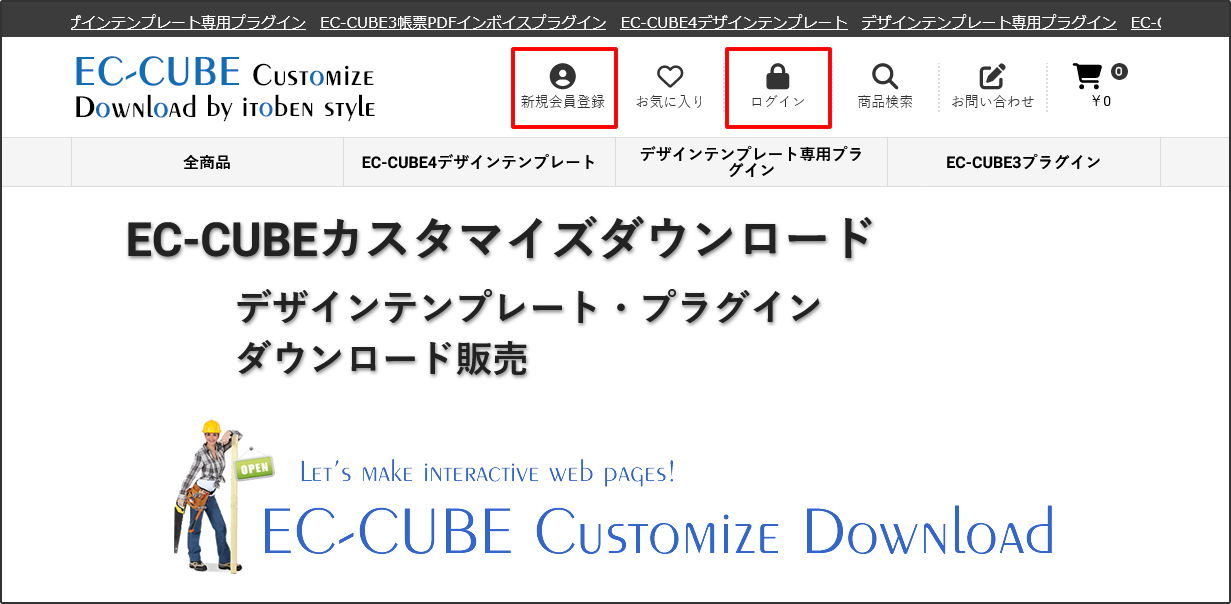
Task: Open お気に入り heart icon
Action: [x=670, y=76]
